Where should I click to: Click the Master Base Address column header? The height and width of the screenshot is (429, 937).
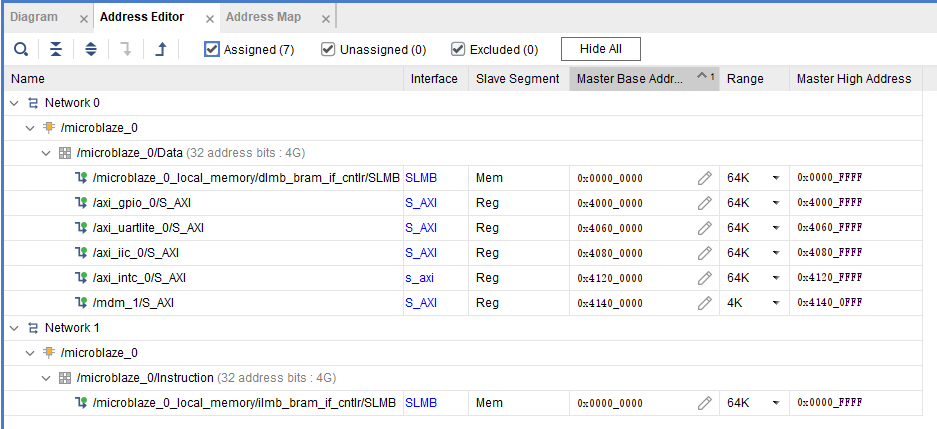[644, 78]
